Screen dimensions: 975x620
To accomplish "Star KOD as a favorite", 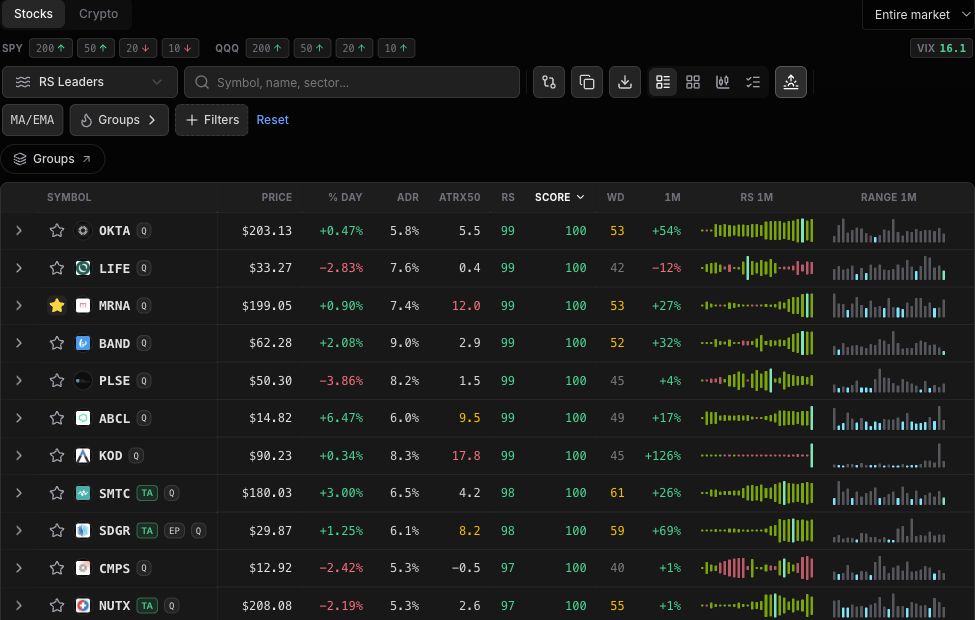I will coord(57,455).
